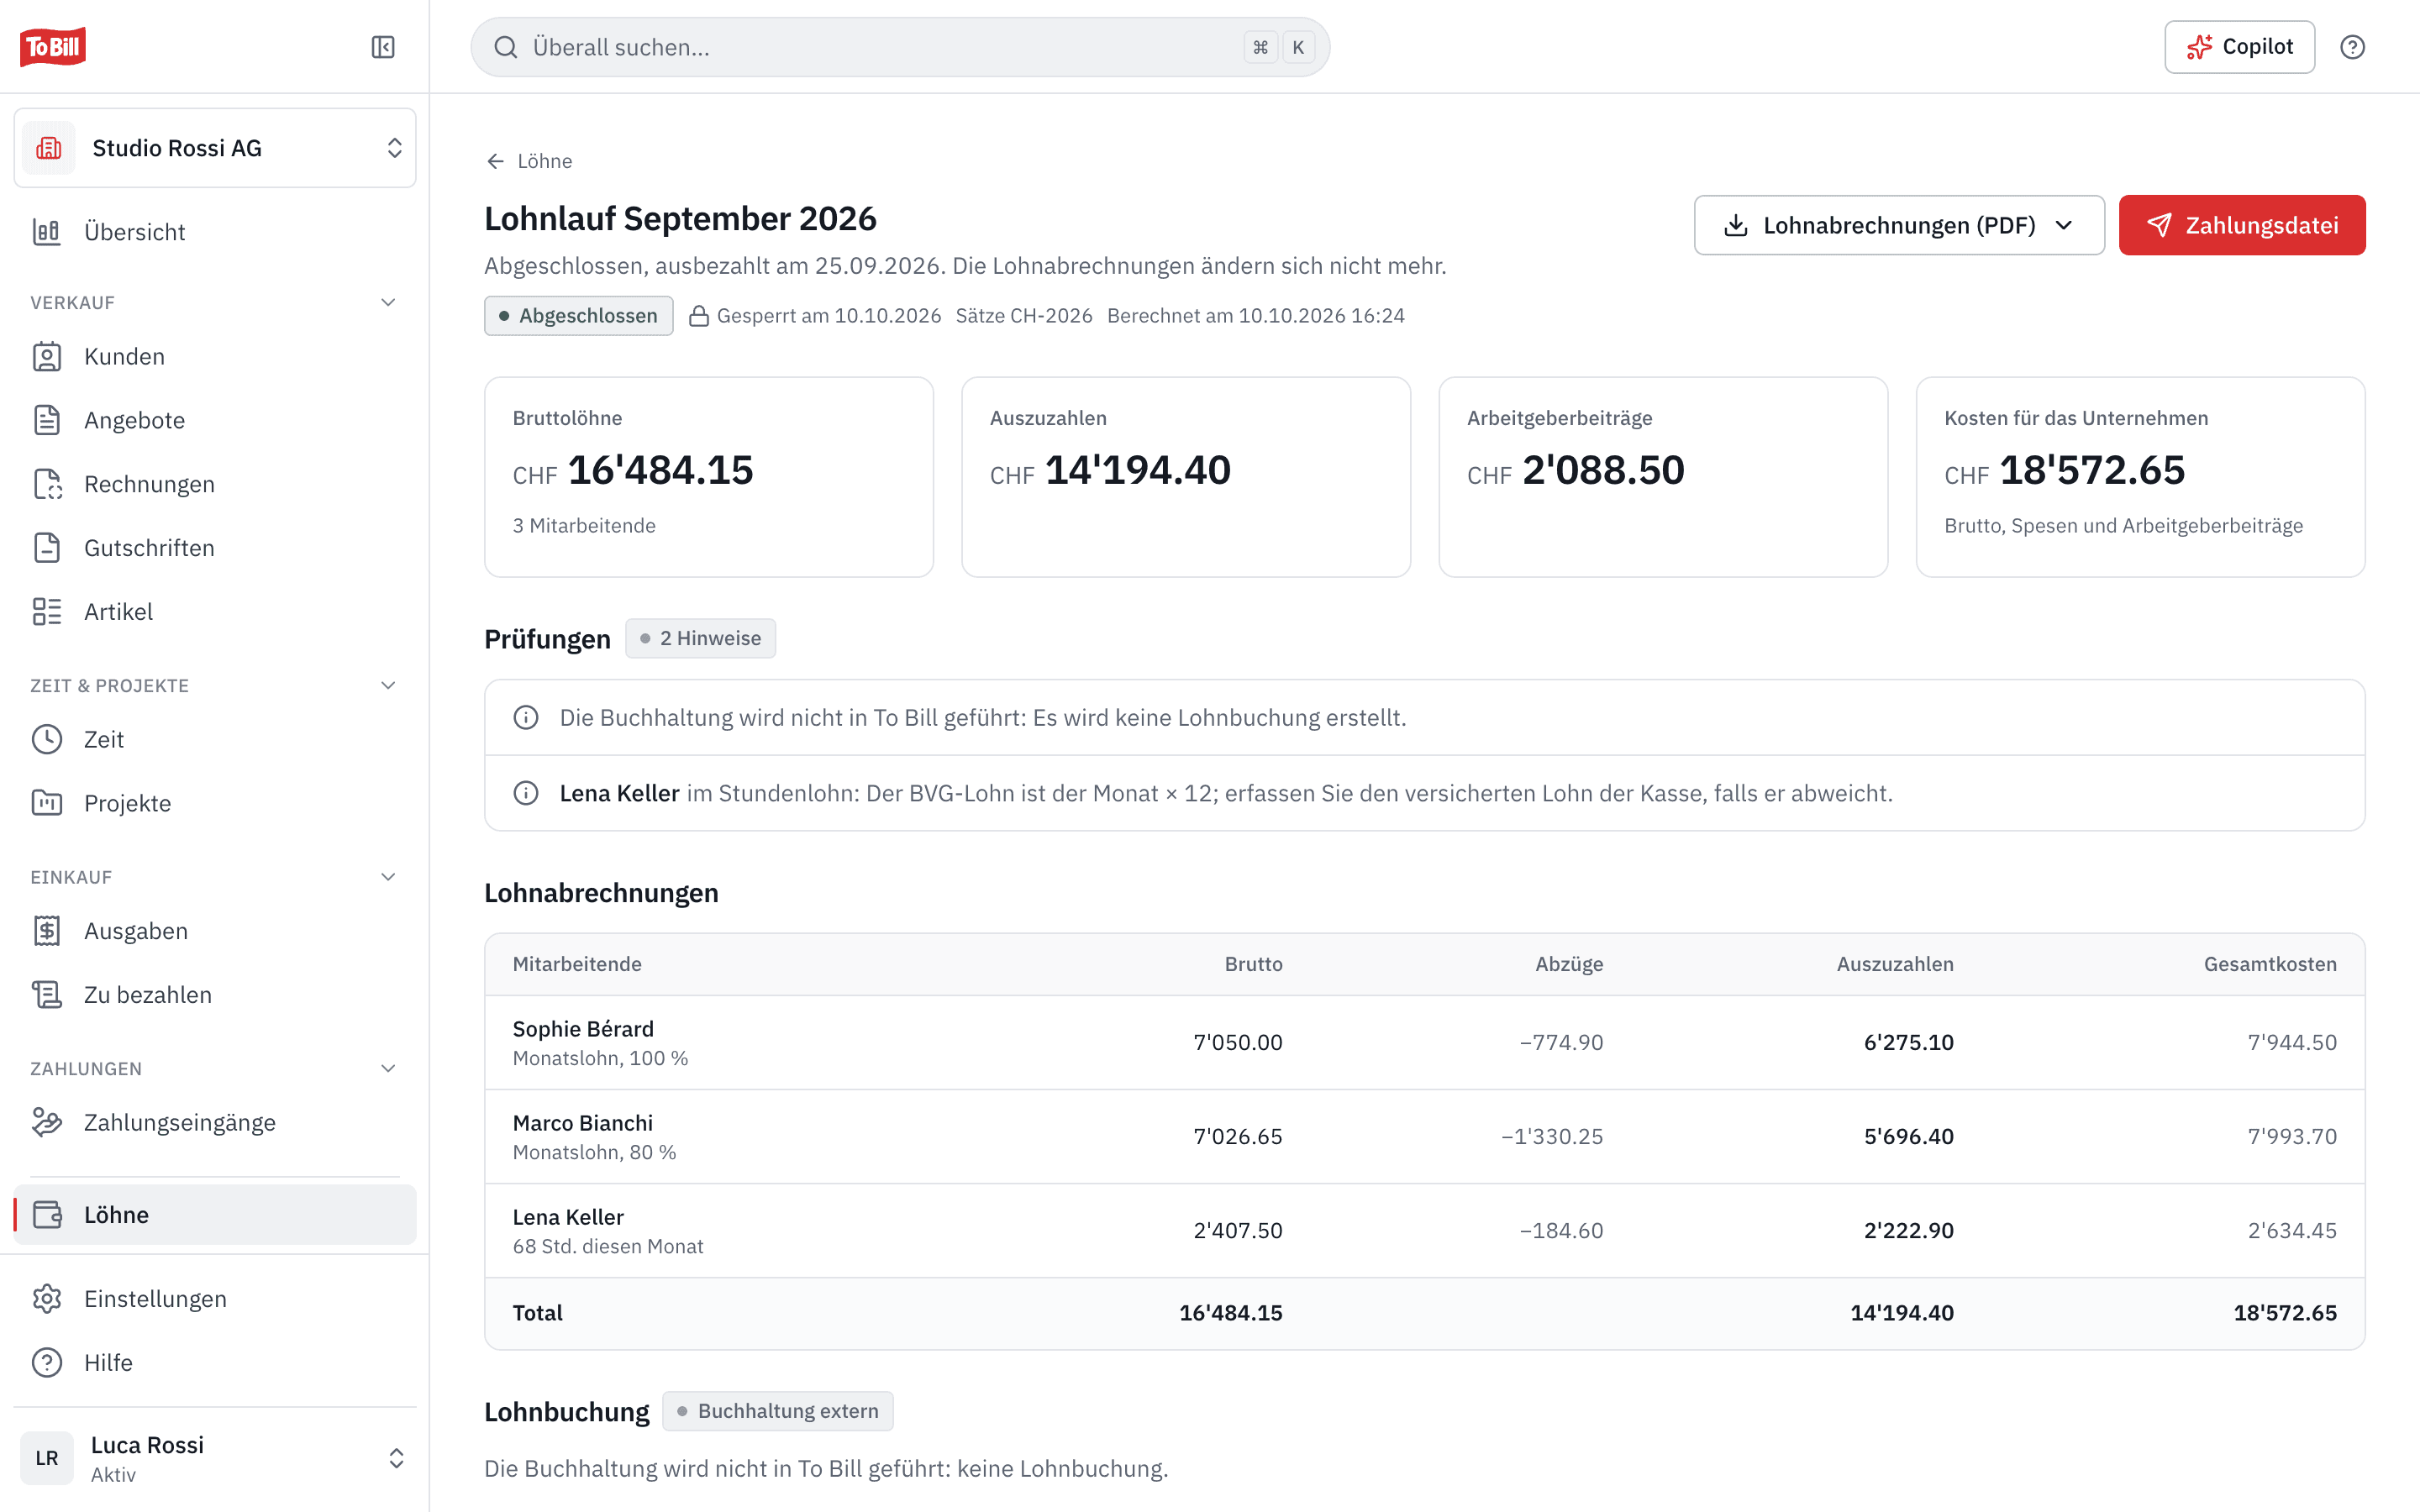Click the Buchhaltung extern badge

[778, 1411]
